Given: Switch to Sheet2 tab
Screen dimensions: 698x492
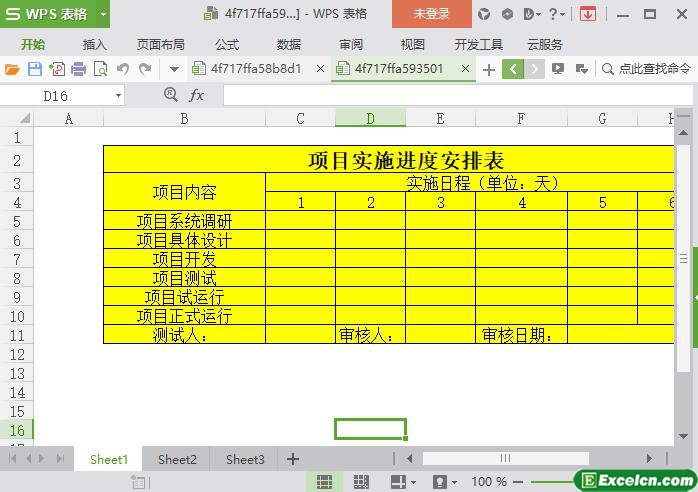Looking at the screenshot, I should click(177, 459).
